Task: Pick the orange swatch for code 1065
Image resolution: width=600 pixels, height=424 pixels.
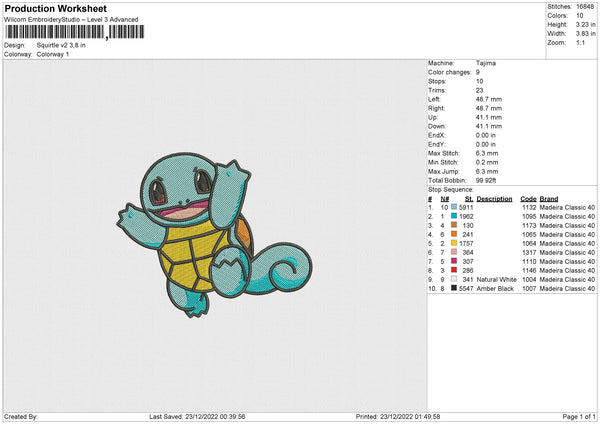Action: tap(454, 234)
